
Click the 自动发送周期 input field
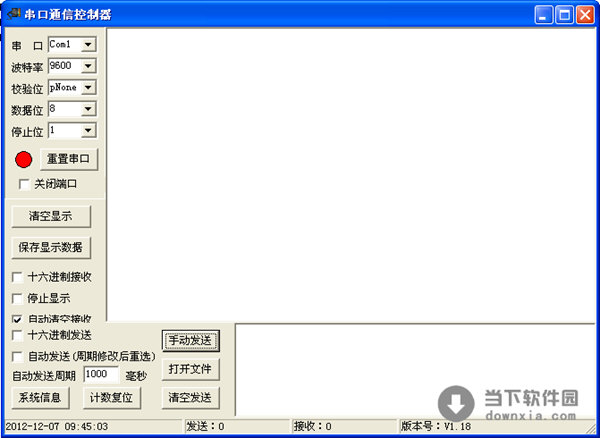tap(101, 374)
